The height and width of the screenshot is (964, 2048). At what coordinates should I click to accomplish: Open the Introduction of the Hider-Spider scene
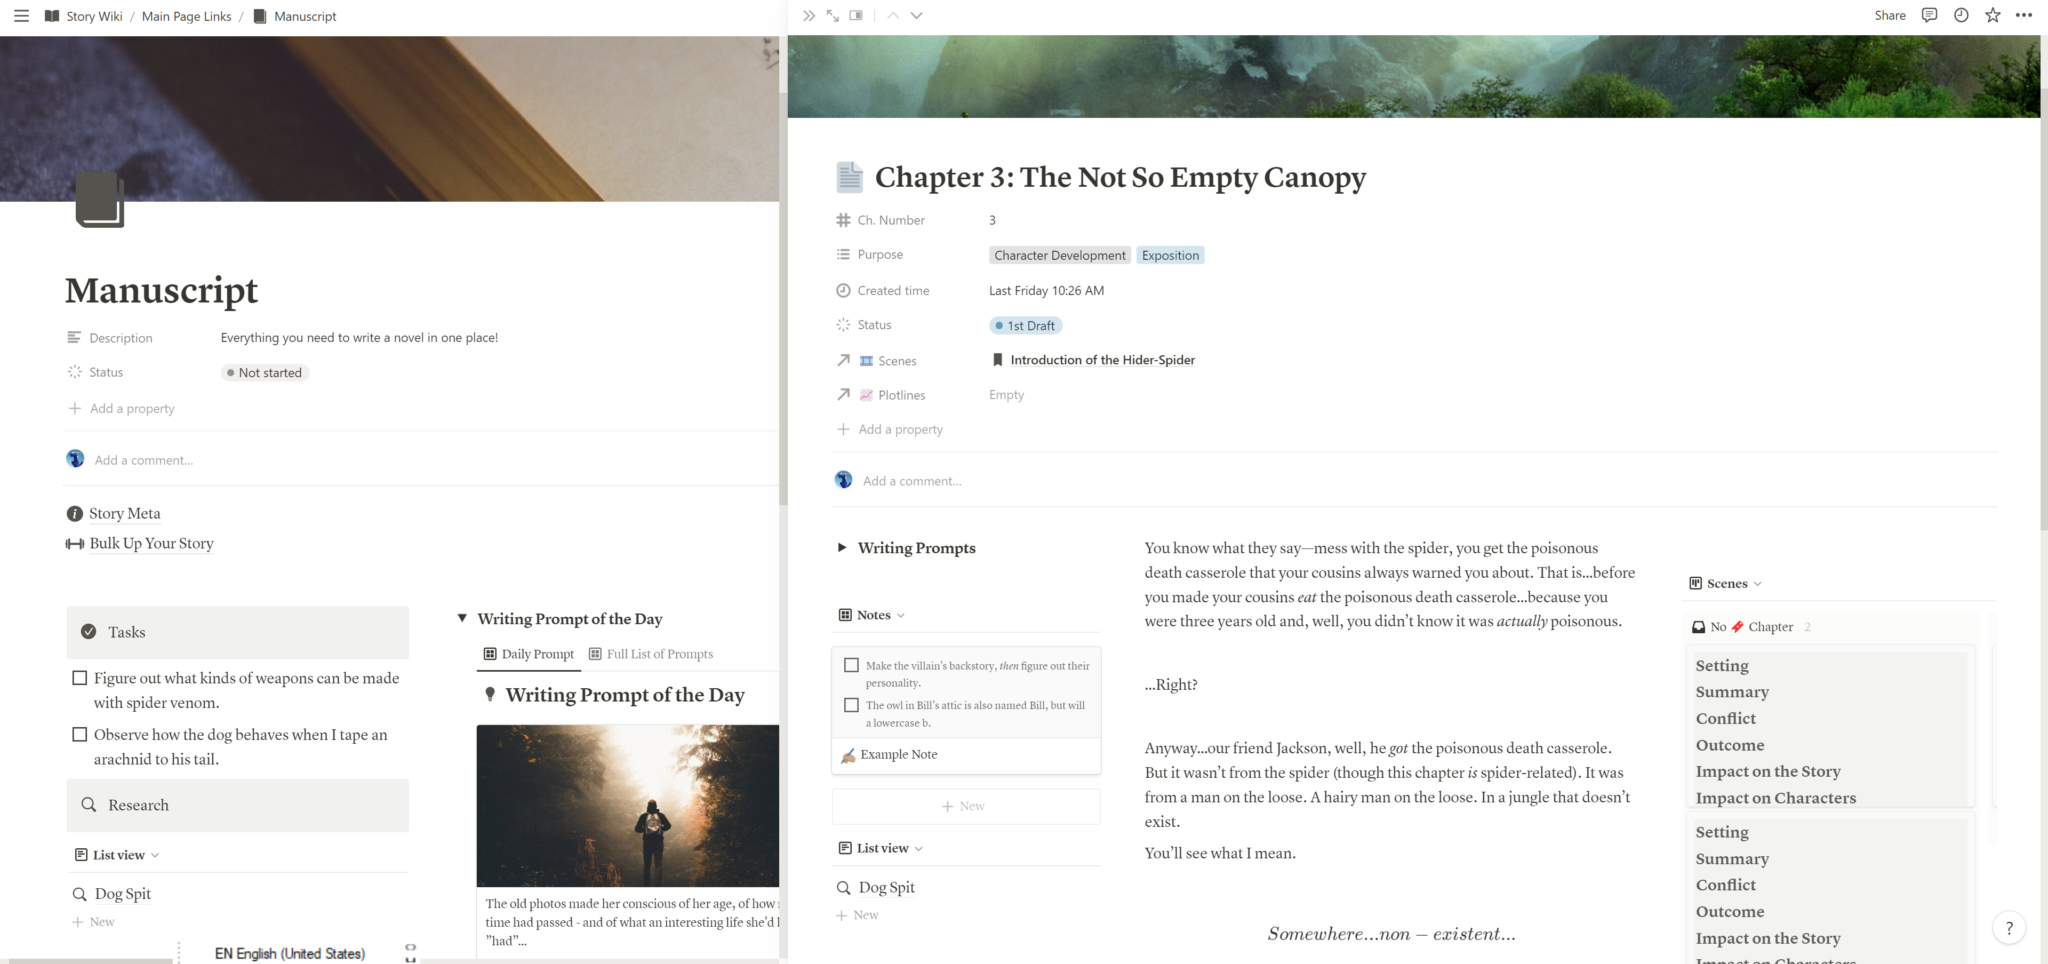coord(1102,360)
